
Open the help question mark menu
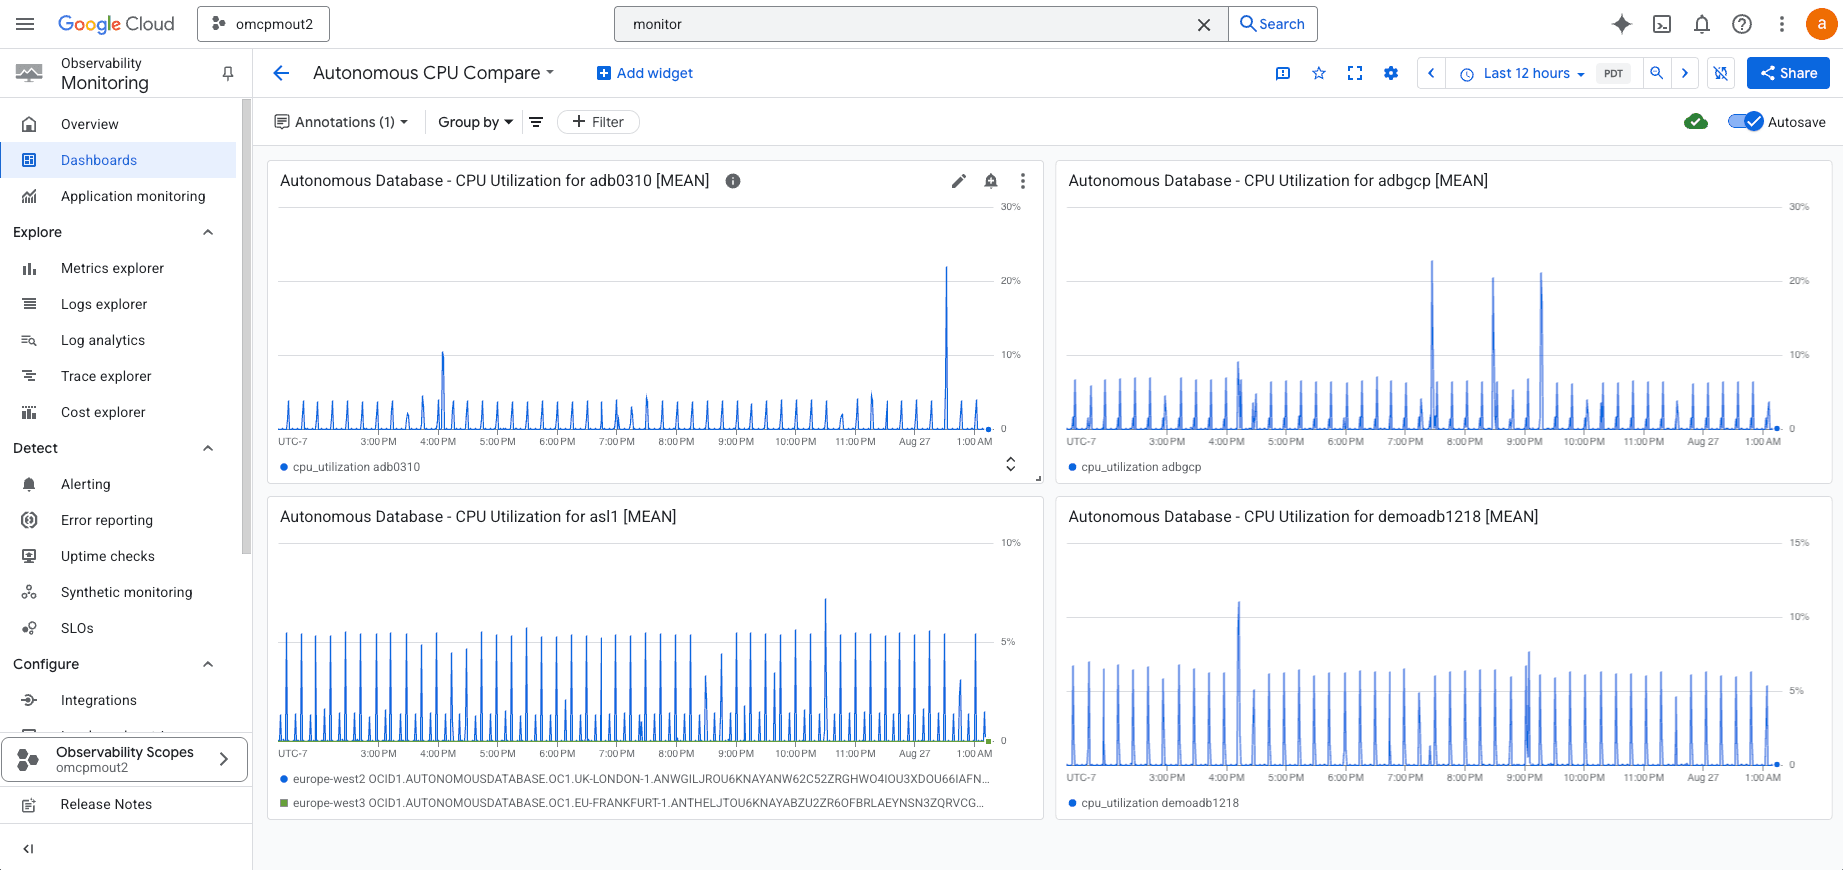click(1742, 24)
